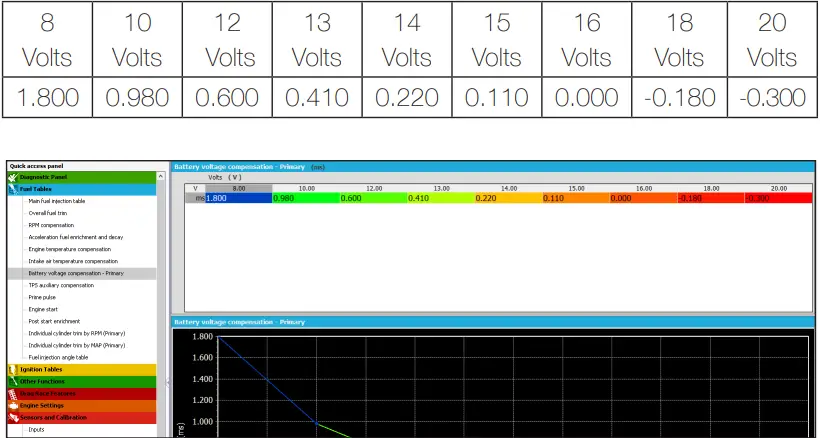Select the orange 0.110 ms cell
Viewport: 820px width, 438px height.
576,199
